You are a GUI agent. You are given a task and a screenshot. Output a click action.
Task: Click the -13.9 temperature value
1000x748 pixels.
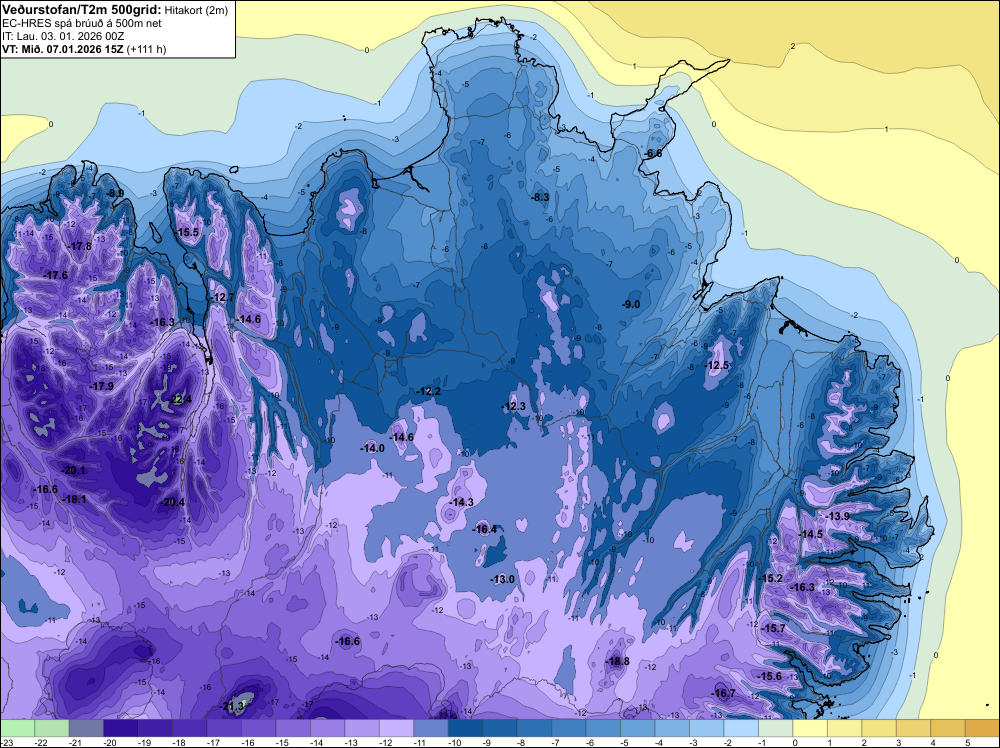tap(838, 516)
